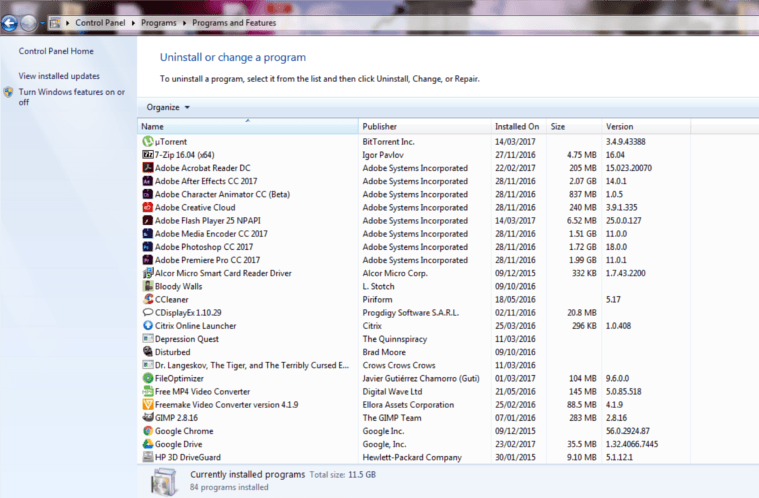
Task: Click the Control Panel address bar icon
Action: (55, 23)
